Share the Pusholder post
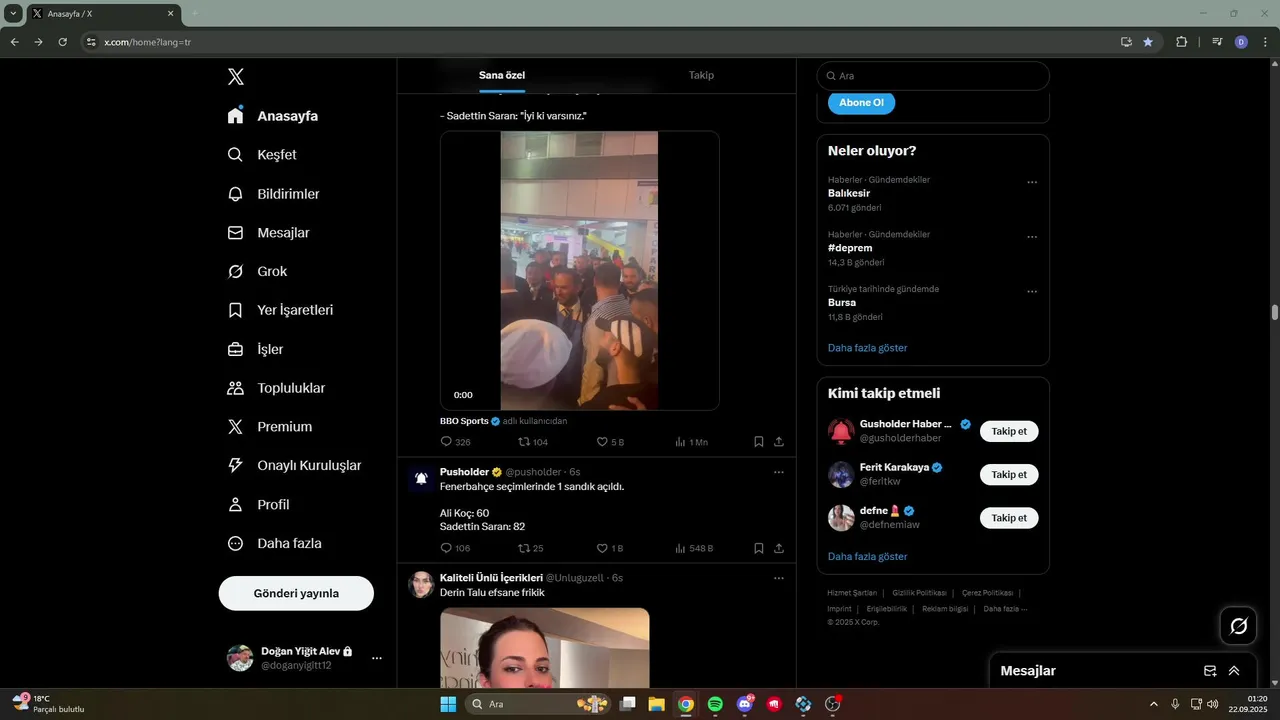 [x=779, y=548]
